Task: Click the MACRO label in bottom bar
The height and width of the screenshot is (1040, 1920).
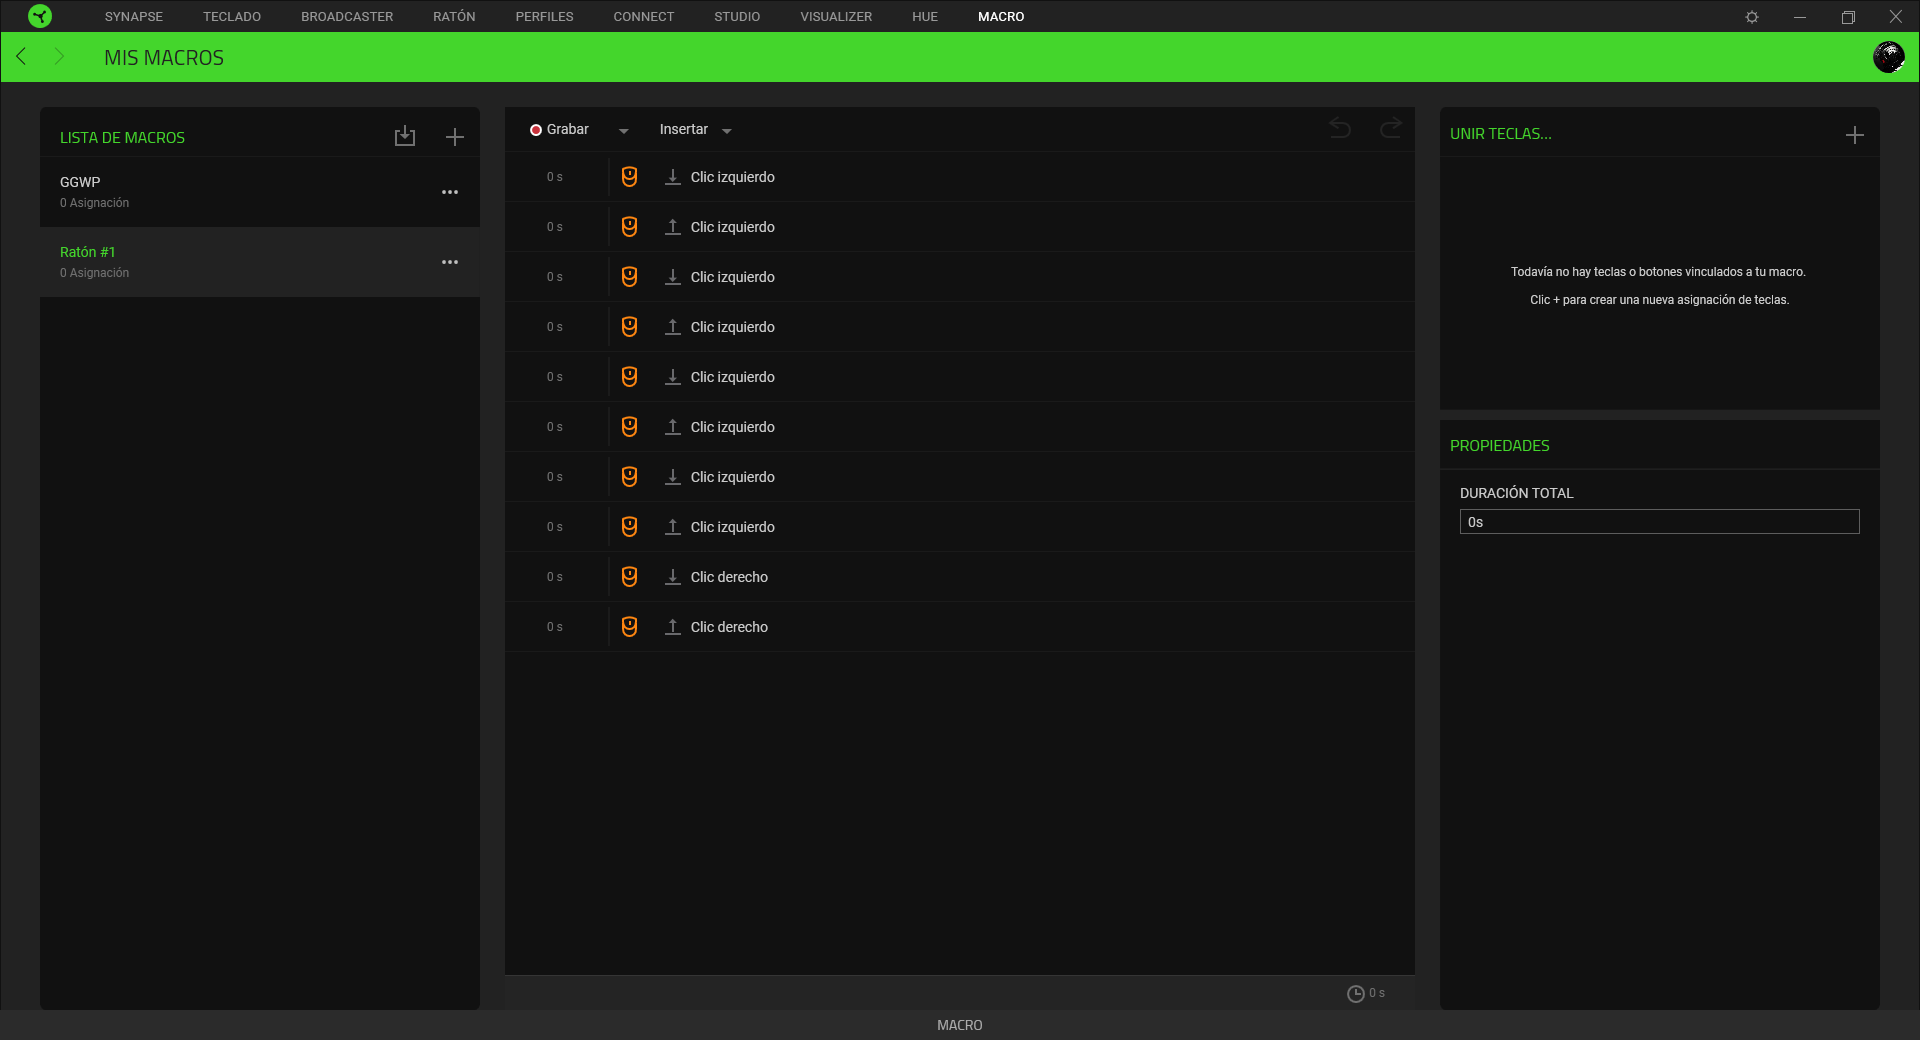Action: pos(960,1025)
